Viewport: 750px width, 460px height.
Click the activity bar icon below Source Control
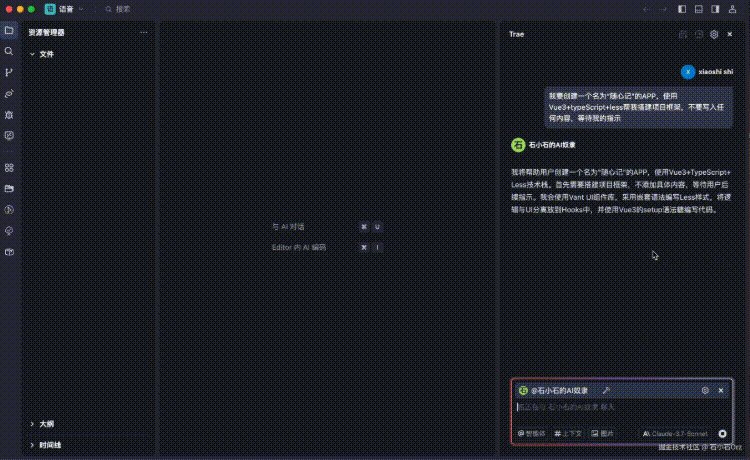9,94
